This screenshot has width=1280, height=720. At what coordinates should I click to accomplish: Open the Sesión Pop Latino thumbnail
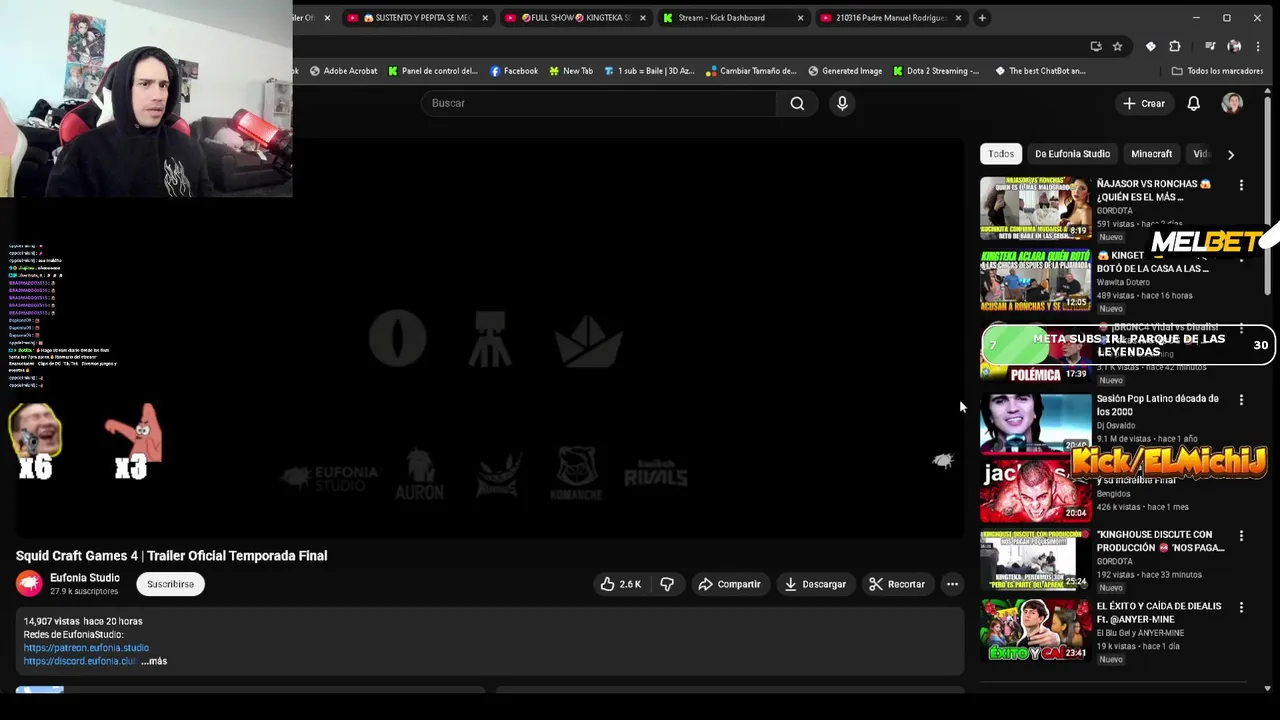(1035, 423)
